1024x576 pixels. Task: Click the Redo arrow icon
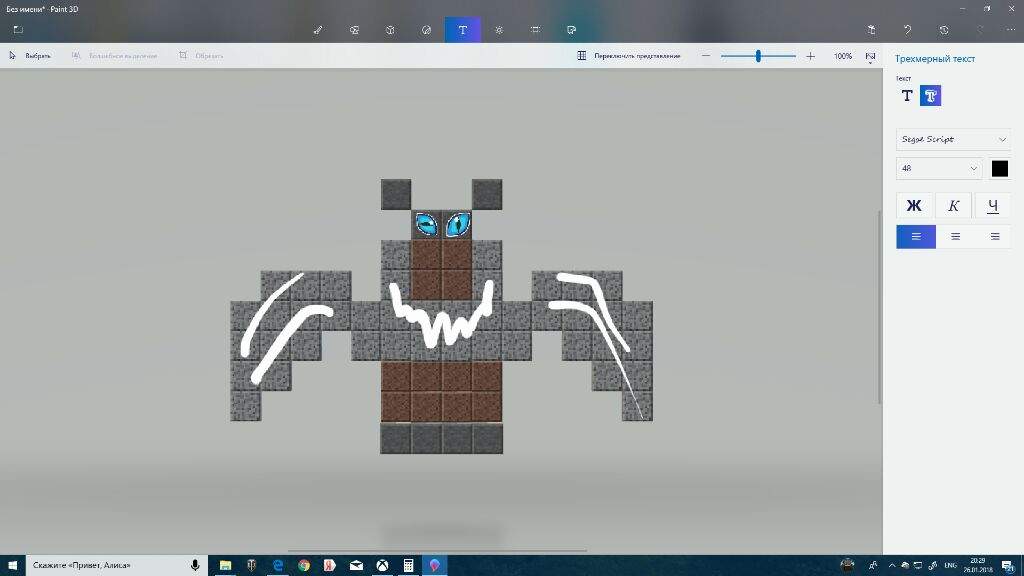pyautogui.click(x=980, y=30)
